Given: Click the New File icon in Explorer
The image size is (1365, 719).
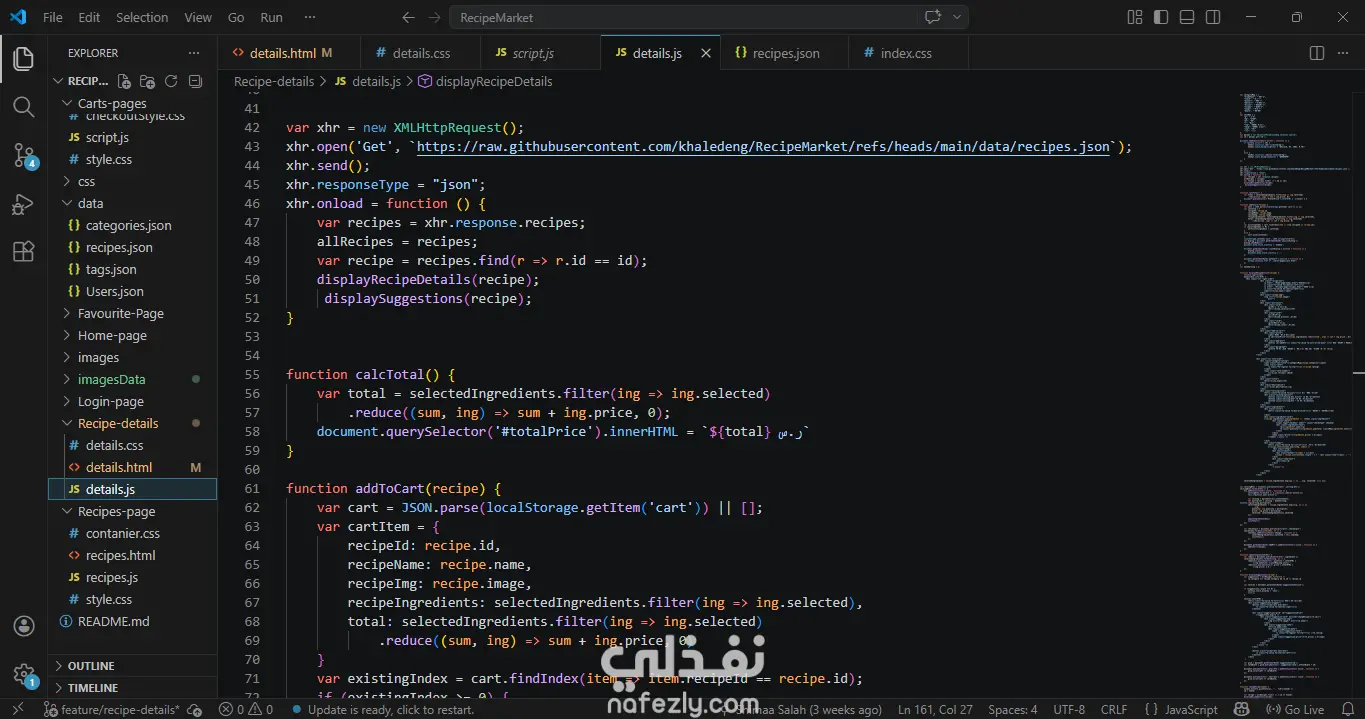Looking at the screenshot, I should click(x=124, y=81).
